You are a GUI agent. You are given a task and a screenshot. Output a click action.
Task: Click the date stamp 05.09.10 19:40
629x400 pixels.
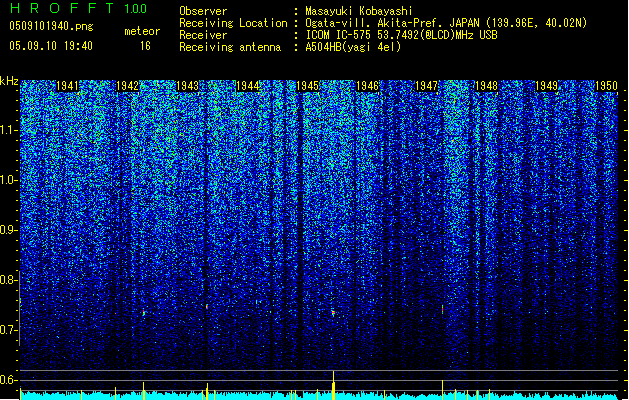[x=51, y=46]
